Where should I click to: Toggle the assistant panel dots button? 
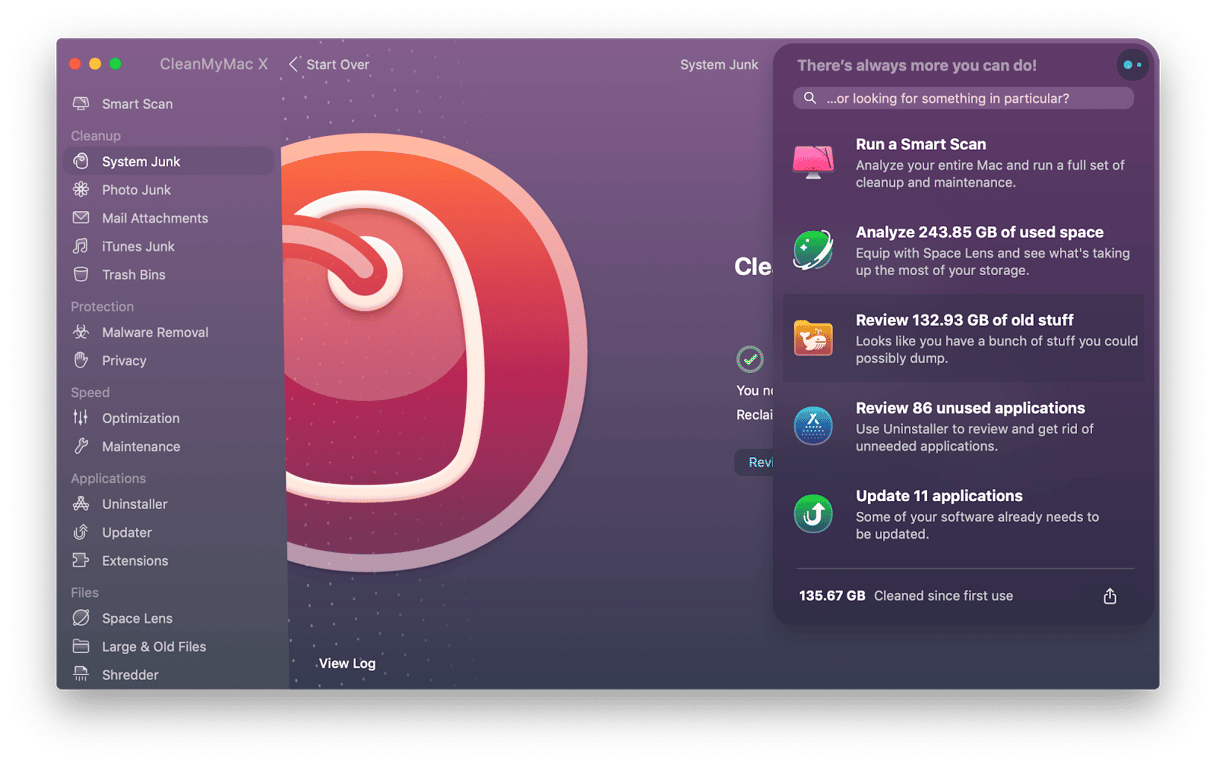point(1132,65)
